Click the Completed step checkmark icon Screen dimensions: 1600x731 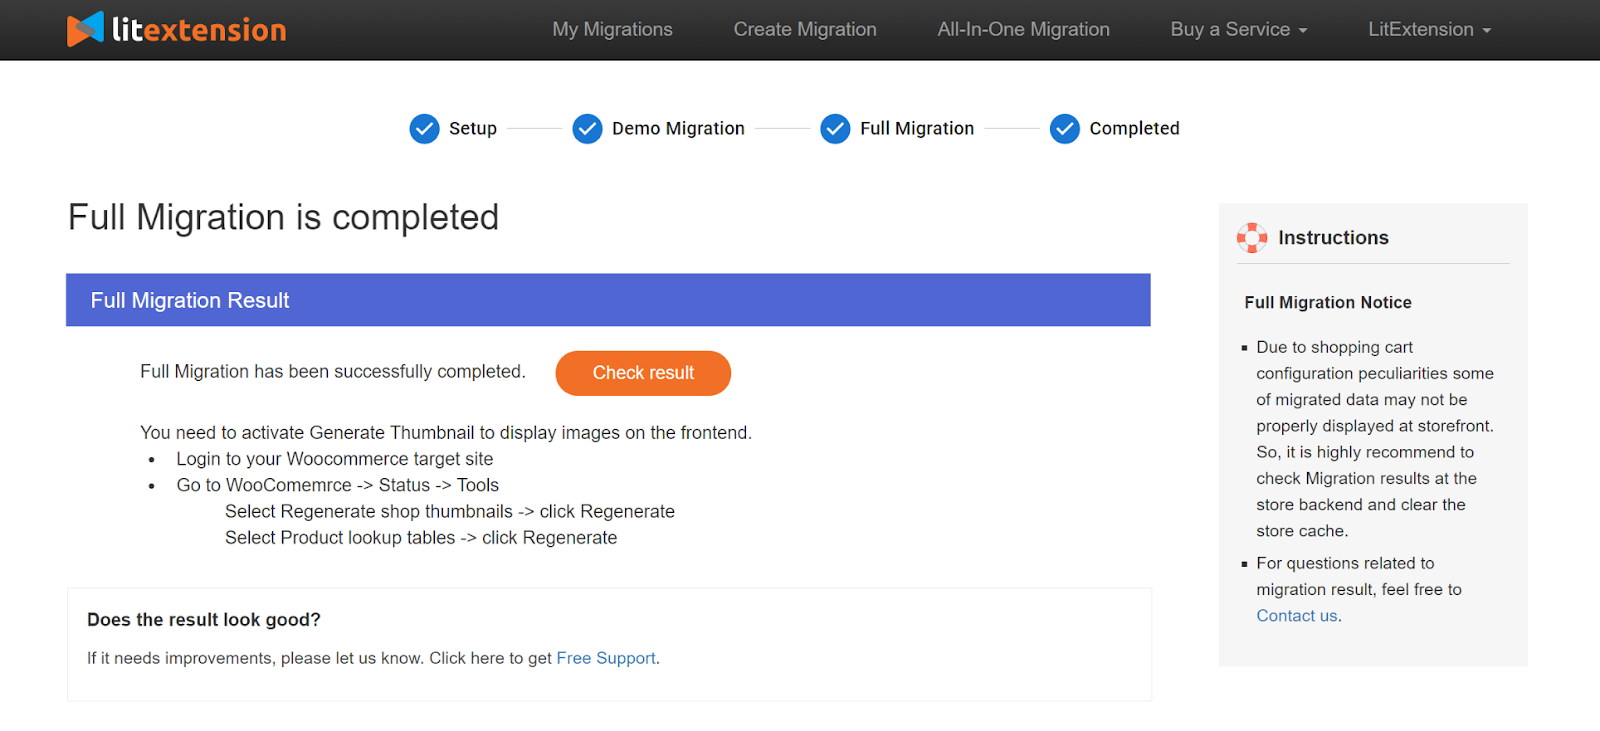coord(1065,129)
